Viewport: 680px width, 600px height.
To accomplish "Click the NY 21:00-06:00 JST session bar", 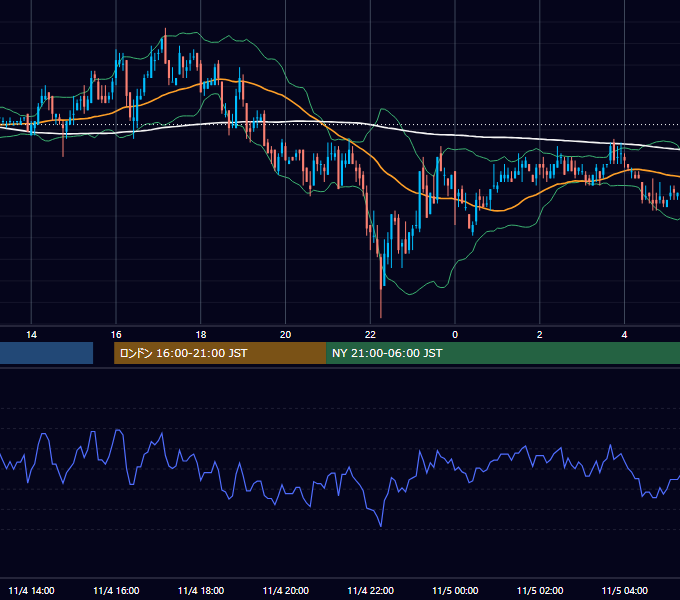I will coord(503,353).
